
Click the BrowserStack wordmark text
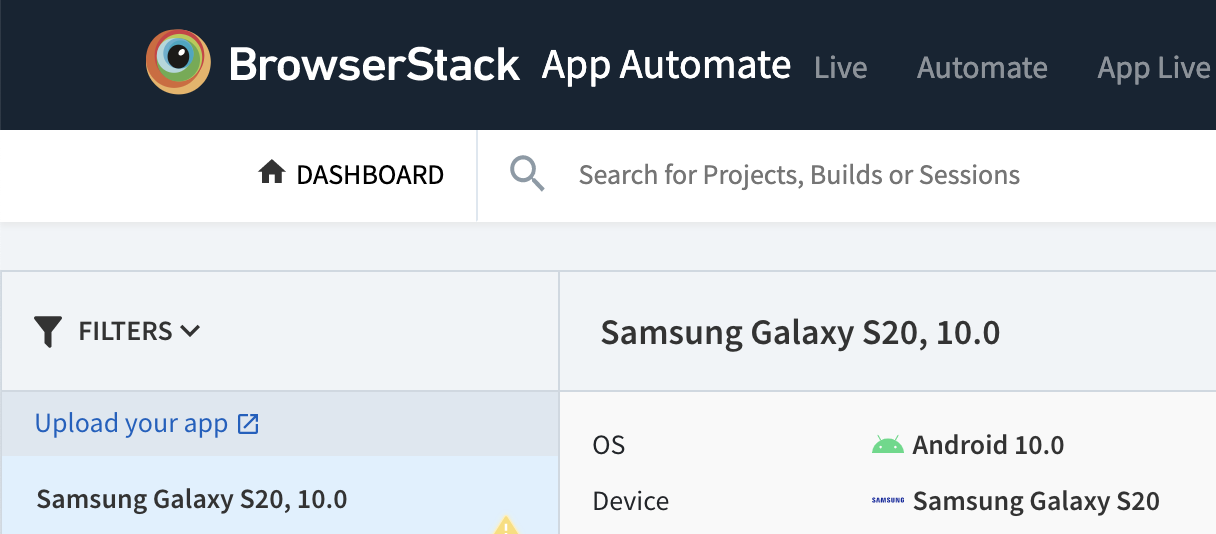374,65
